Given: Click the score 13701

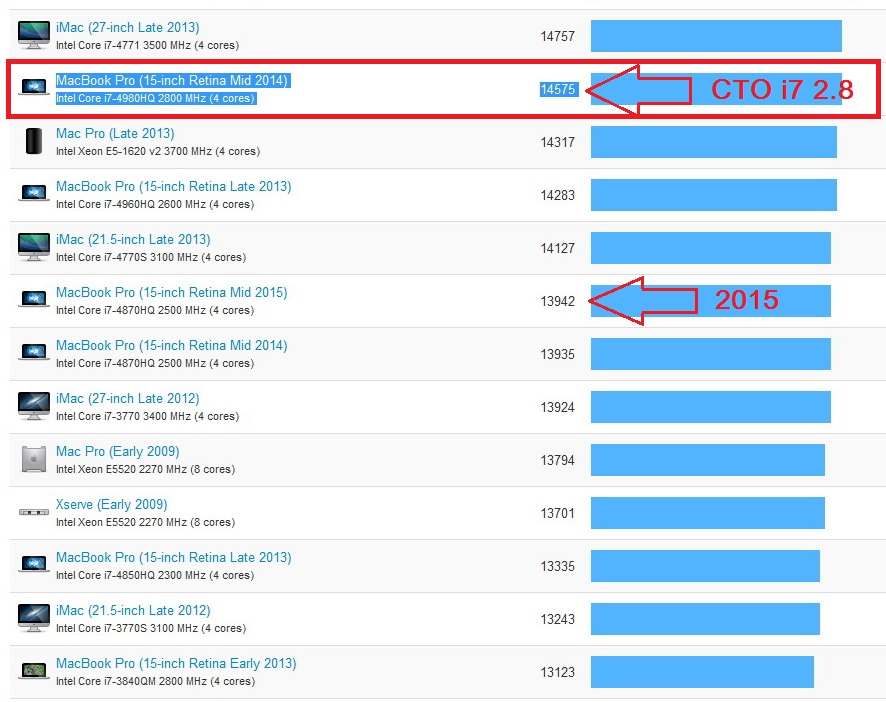Looking at the screenshot, I should (557, 513).
